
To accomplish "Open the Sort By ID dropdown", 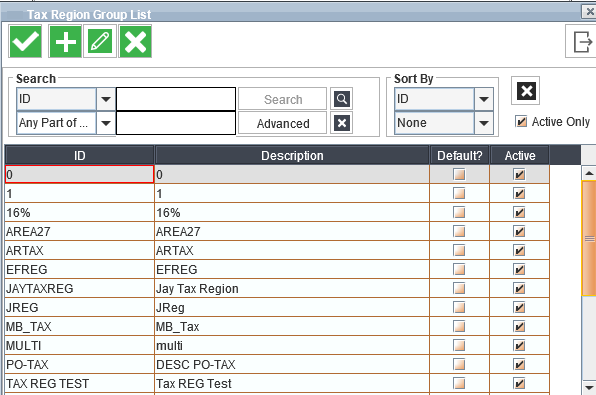I will pyautogui.click(x=483, y=99).
